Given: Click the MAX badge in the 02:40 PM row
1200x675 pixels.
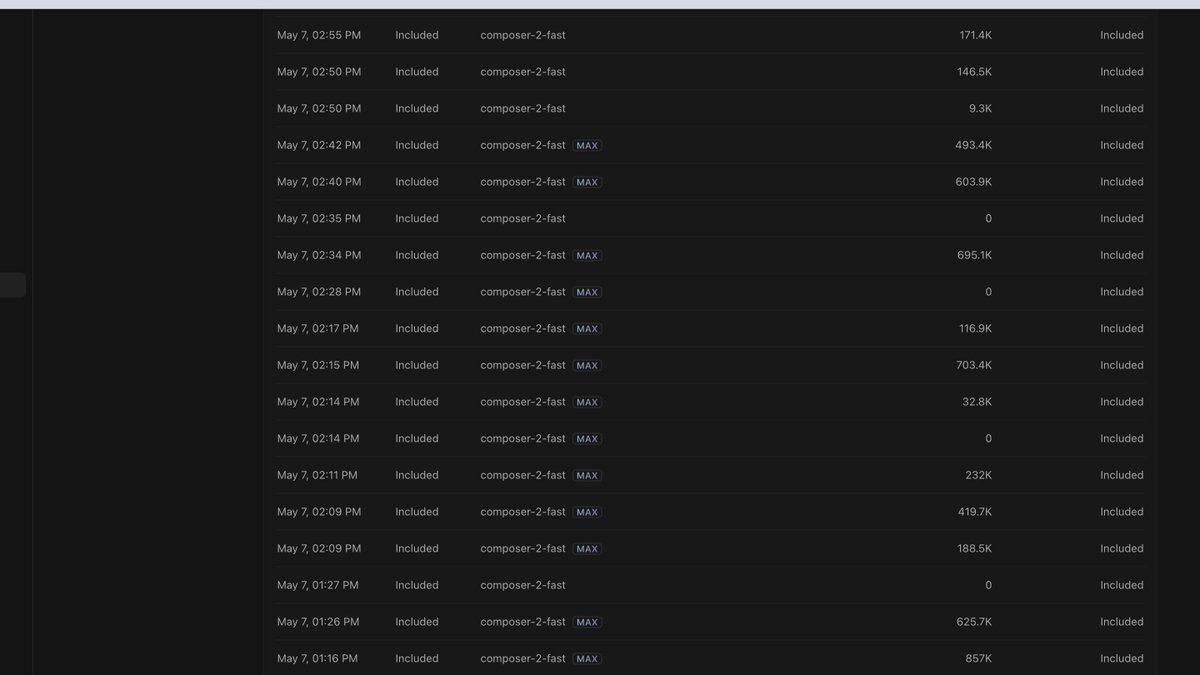Looking at the screenshot, I should [587, 182].
